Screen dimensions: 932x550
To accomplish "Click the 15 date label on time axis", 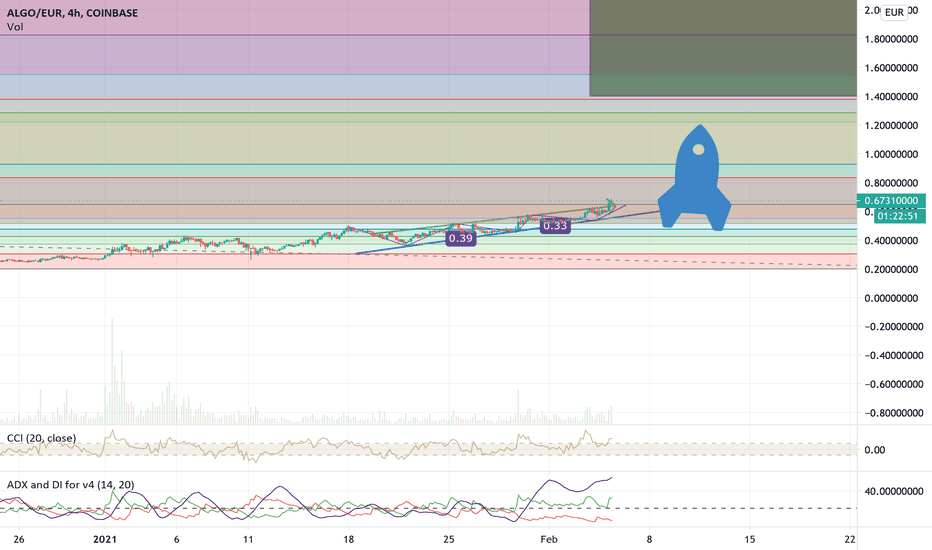I will coord(750,539).
